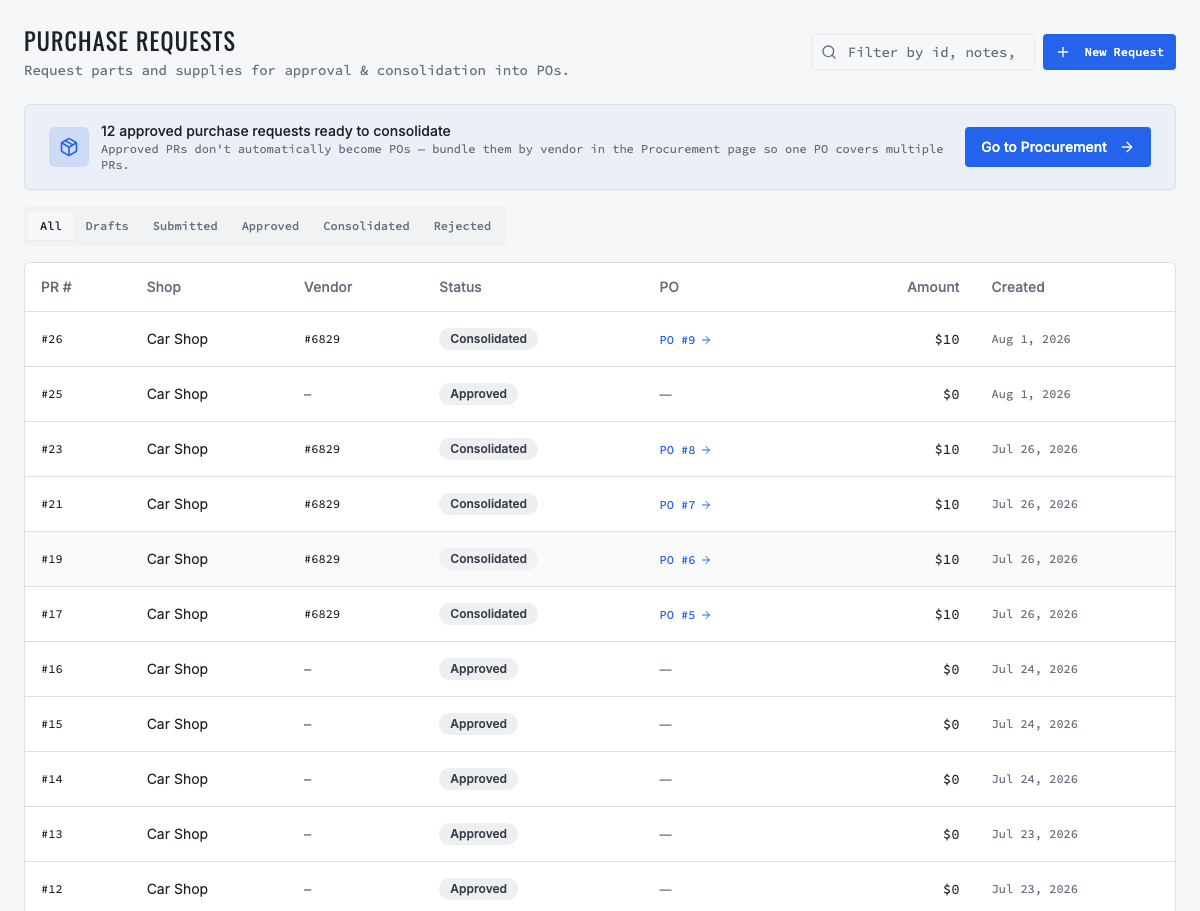1200x911 pixels.
Task: Click the Amount column header
Action: pos(933,287)
